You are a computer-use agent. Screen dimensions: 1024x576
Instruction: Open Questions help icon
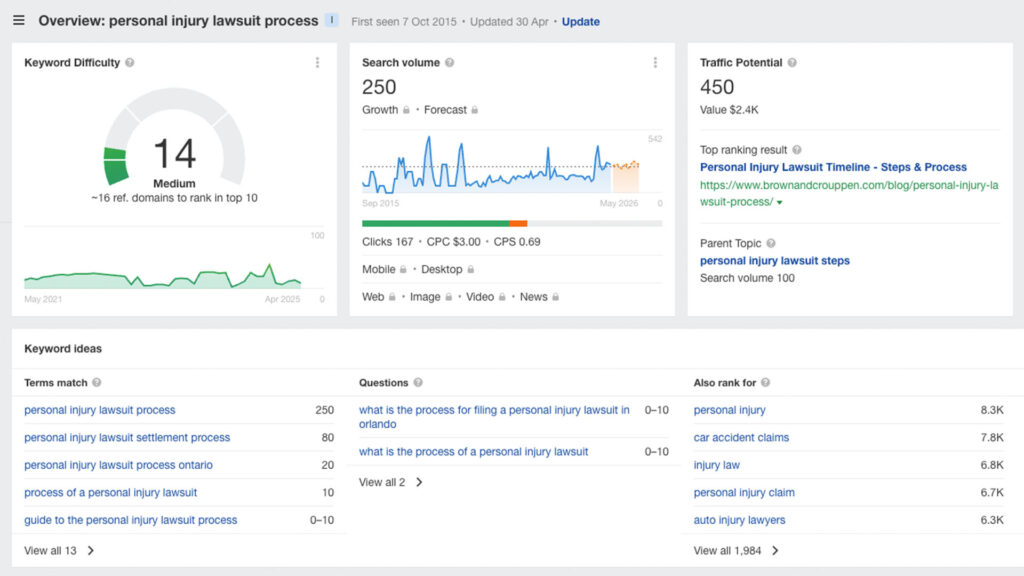(418, 383)
